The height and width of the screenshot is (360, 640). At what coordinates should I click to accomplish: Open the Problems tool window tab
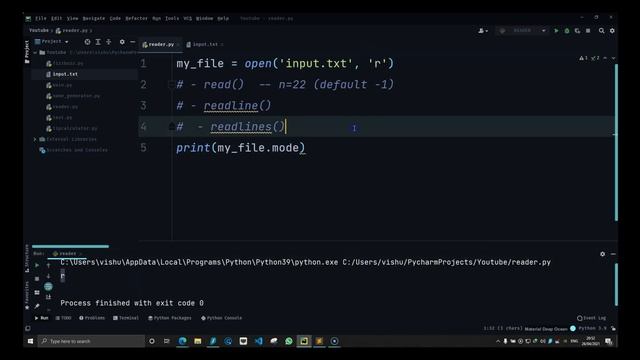92,318
